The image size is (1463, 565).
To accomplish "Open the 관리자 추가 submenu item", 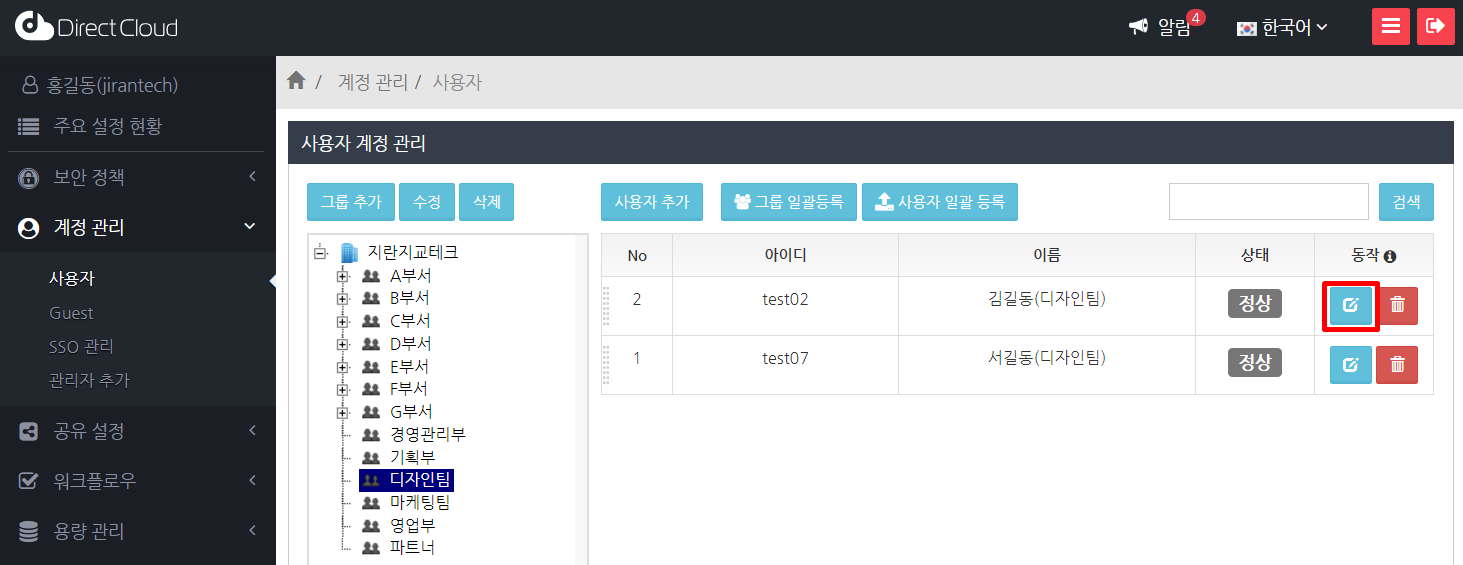I will (x=89, y=380).
